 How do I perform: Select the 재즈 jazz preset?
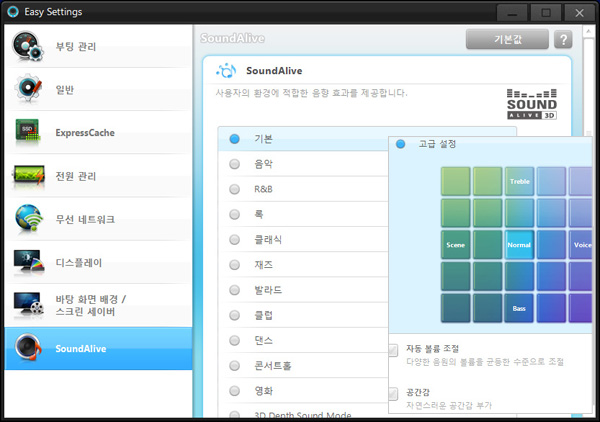(234, 264)
